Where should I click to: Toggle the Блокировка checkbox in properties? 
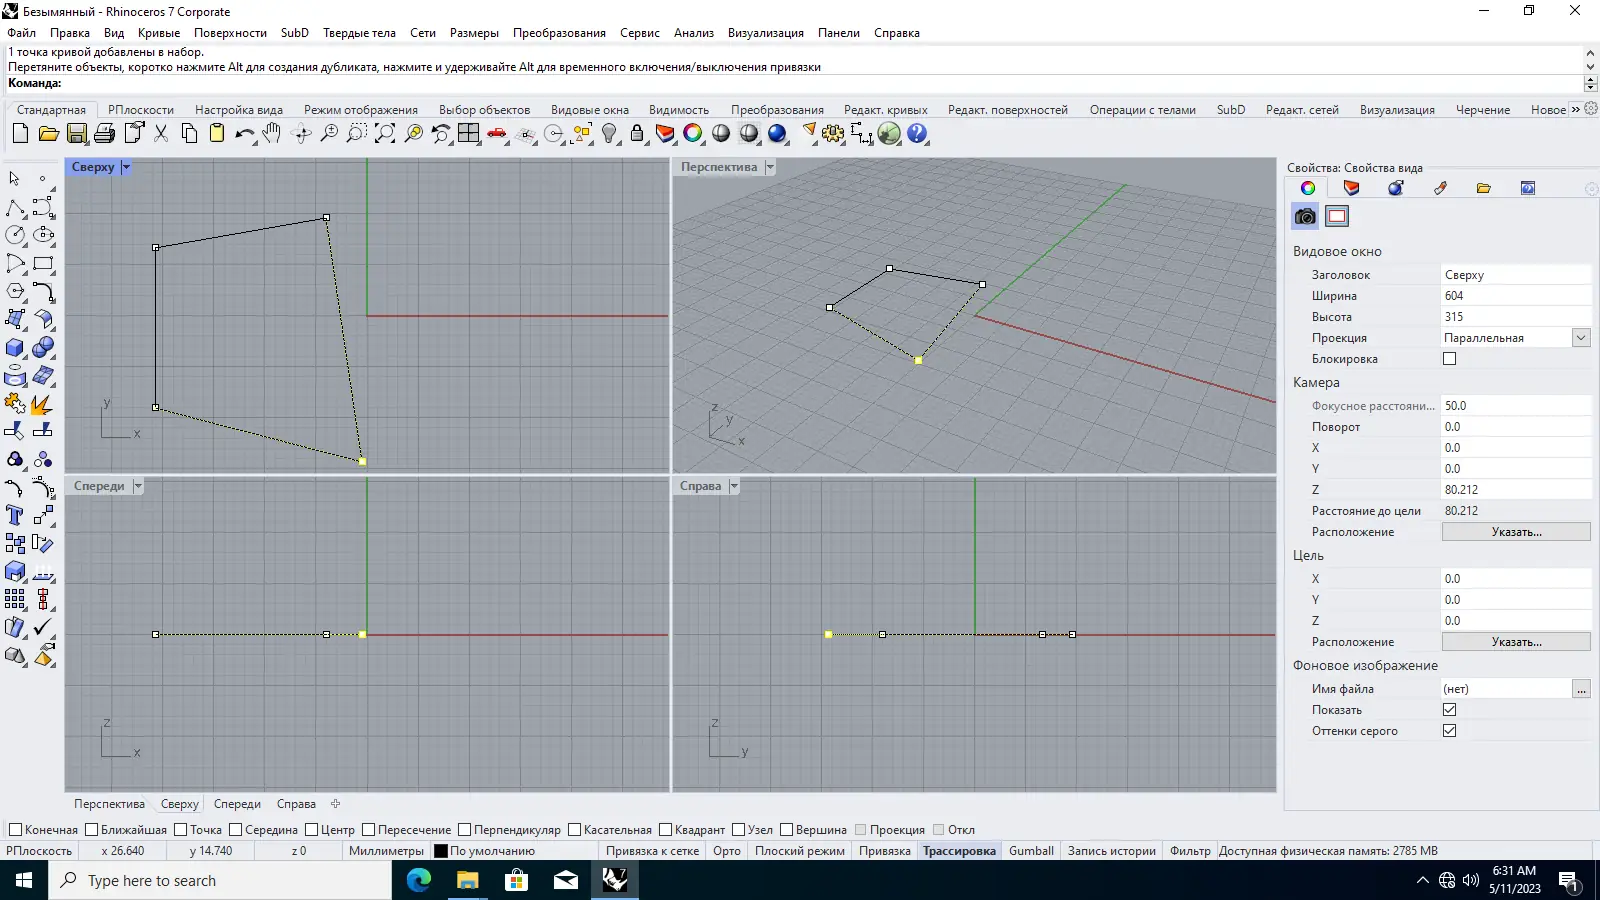tap(1449, 359)
